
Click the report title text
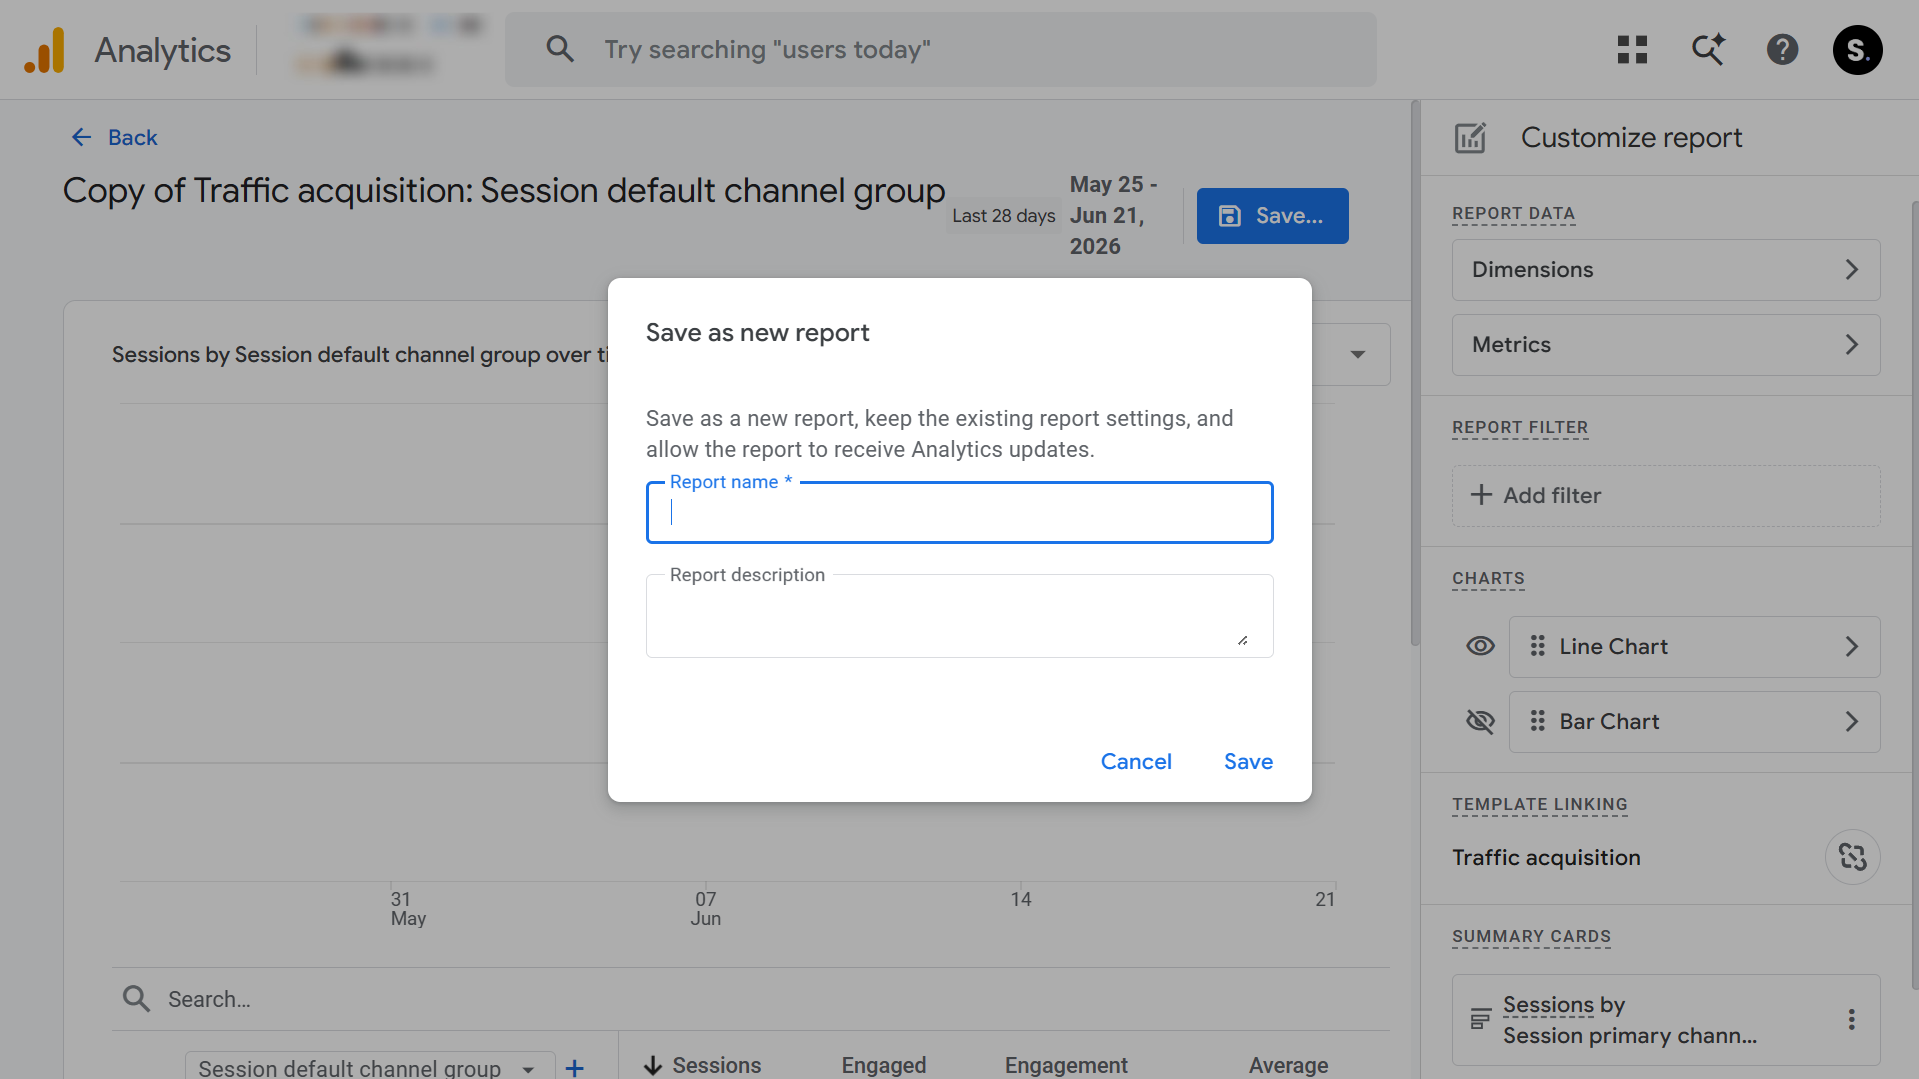point(504,191)
